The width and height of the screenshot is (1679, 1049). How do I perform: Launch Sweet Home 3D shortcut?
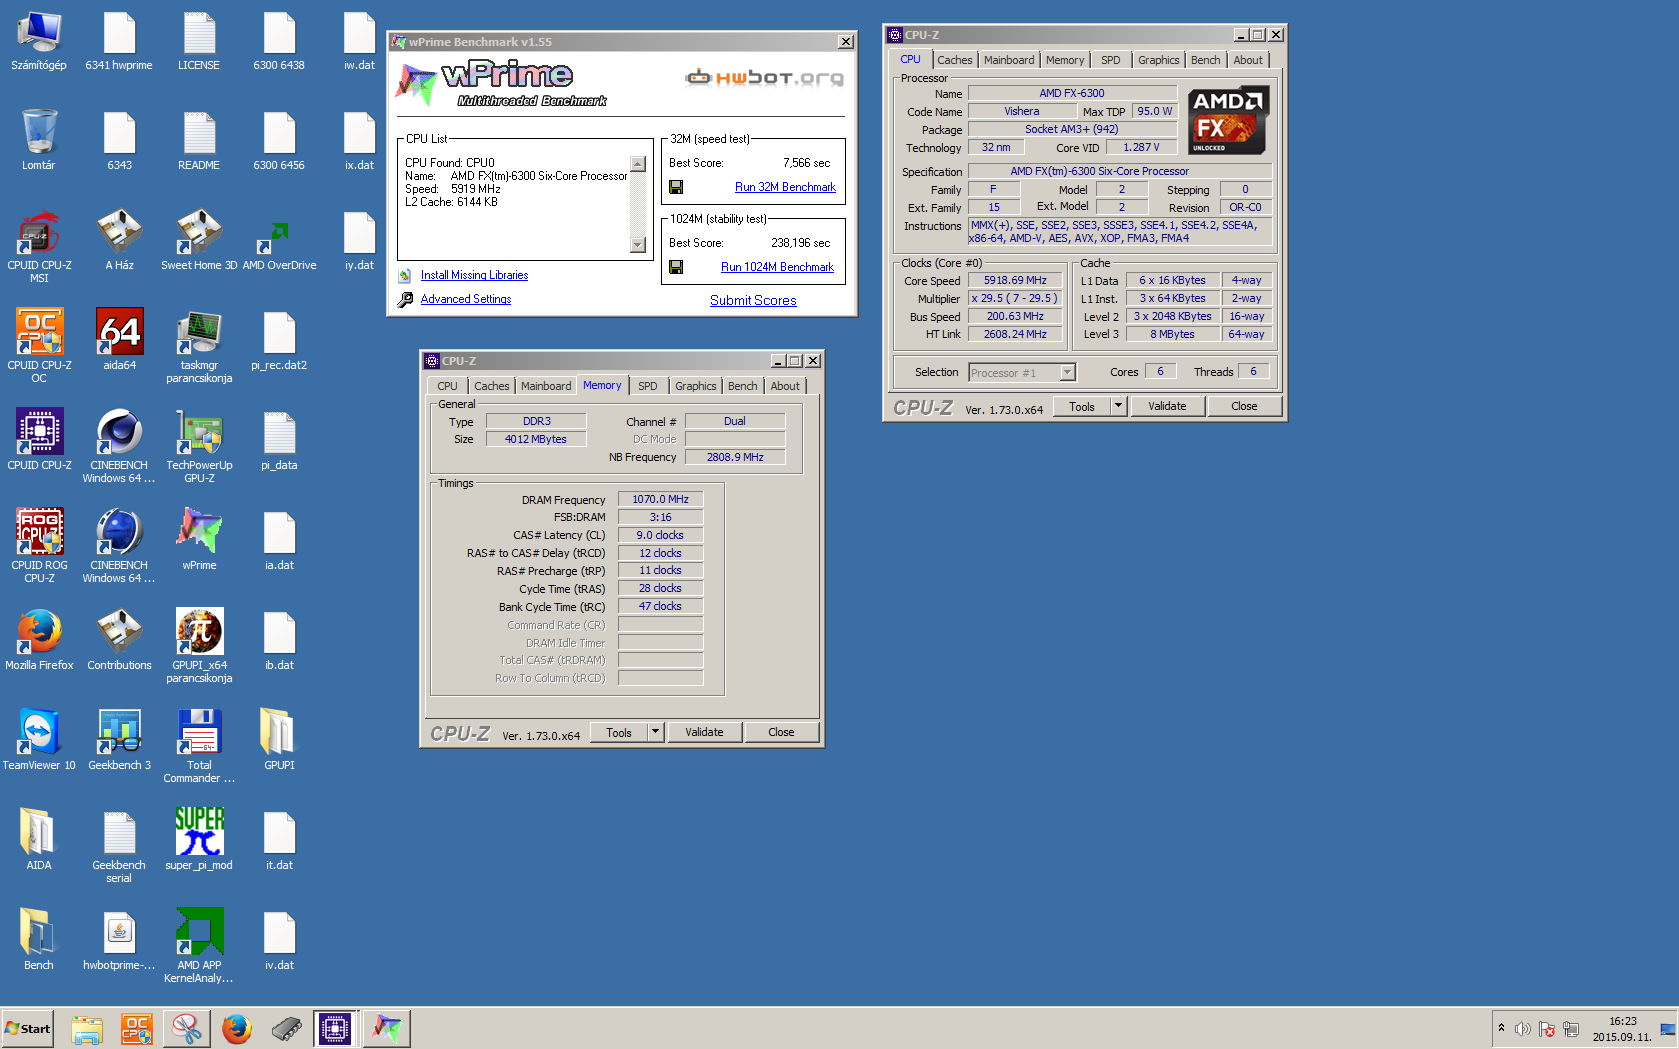[199, 241]
